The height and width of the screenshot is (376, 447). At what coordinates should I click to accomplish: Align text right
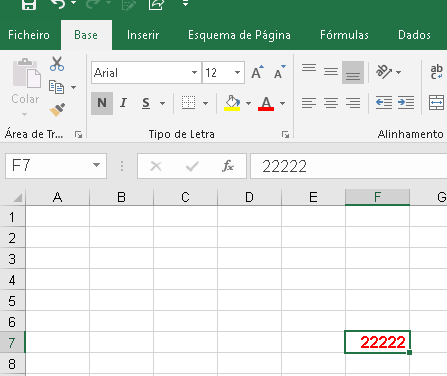[353, 103]
